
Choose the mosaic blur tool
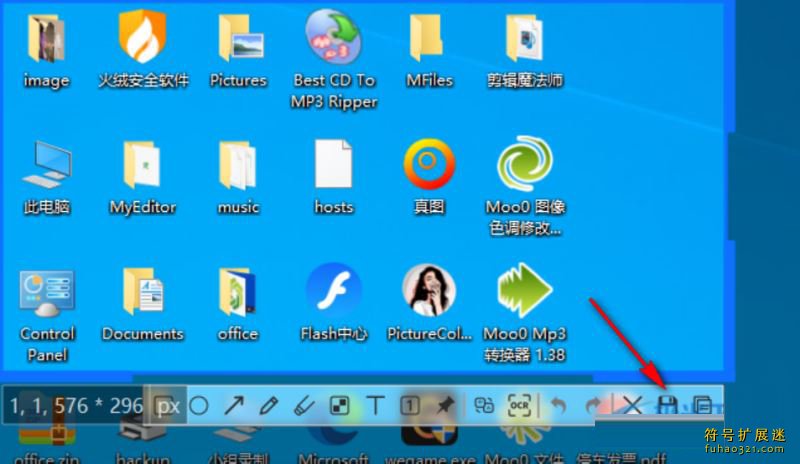(340, 405)
